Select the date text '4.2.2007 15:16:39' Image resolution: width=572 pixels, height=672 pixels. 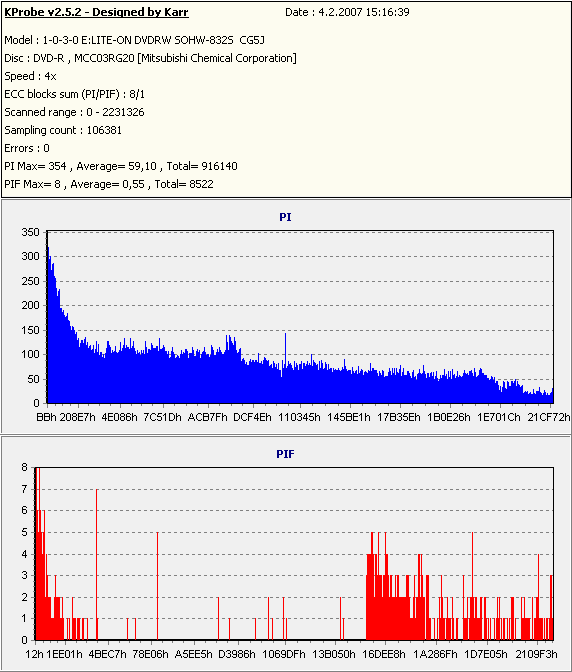click(364, 12)
